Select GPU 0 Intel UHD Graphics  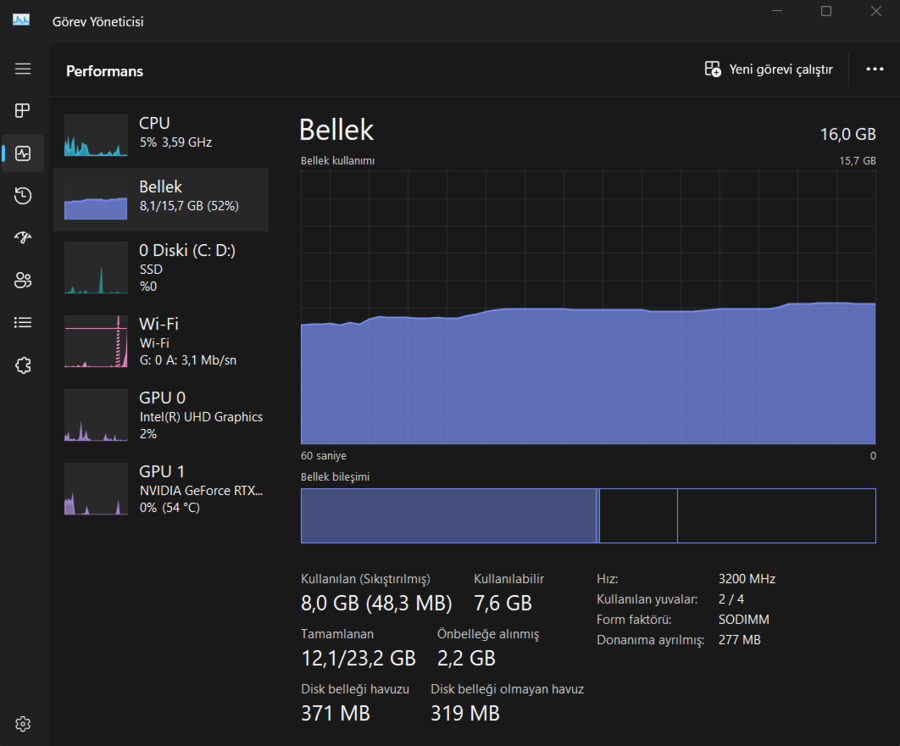coord(161,415)
